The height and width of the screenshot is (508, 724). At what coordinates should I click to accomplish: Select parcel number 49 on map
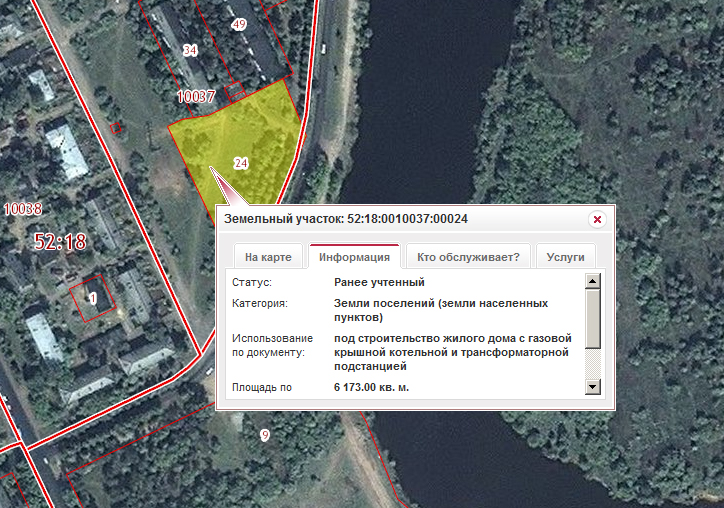239,24
